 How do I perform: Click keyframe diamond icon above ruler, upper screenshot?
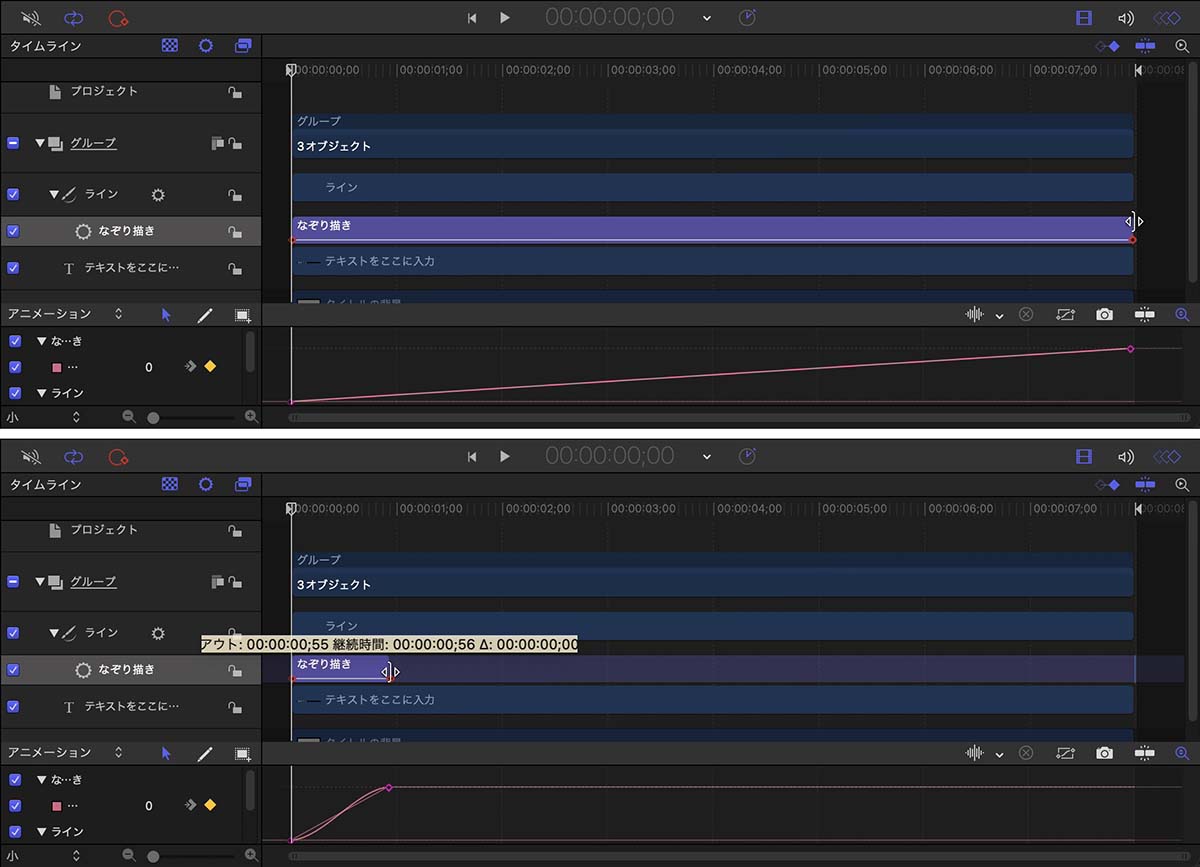click(x=1107, y=46)
